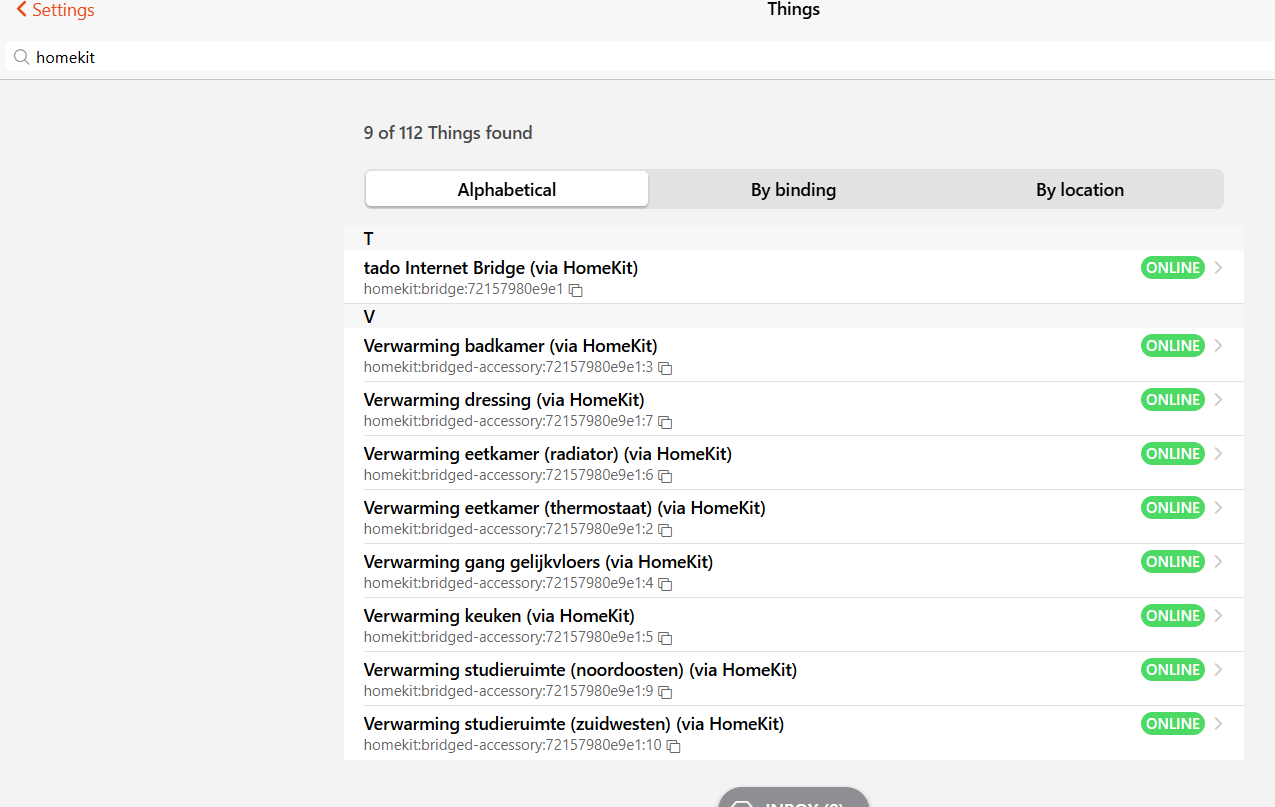The height and width of the screenshot is (807, 1275).
Task: Click ONLINE badge of Verwarming eetkamer (radiator)
Action: 1173,454
